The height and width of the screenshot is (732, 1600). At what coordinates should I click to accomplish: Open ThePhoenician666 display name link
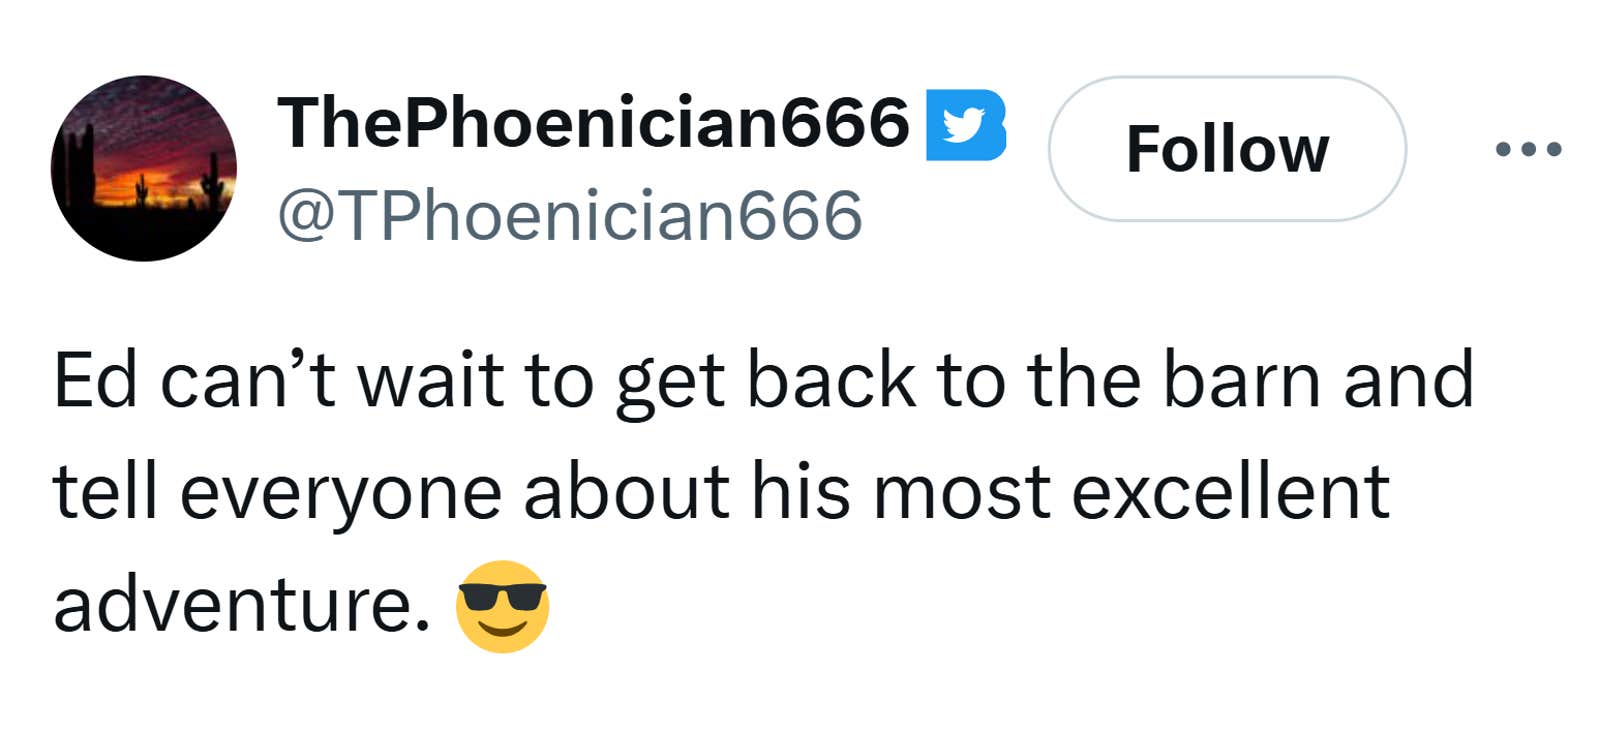tap(593, 123)
